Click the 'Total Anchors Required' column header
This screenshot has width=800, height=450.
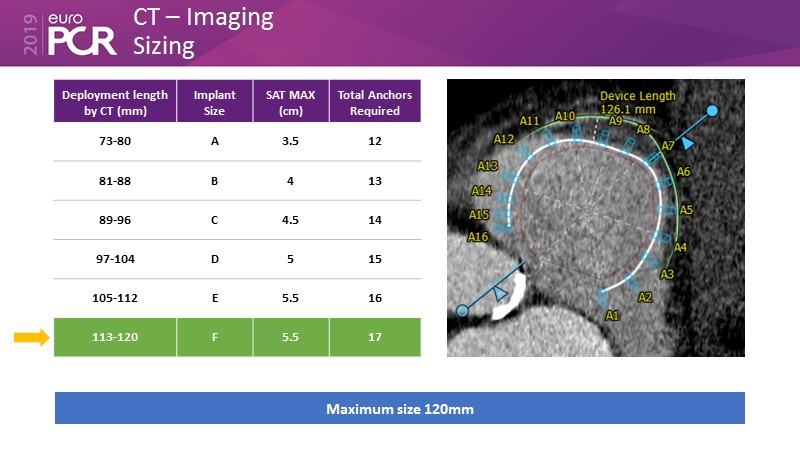pos(375,102)
